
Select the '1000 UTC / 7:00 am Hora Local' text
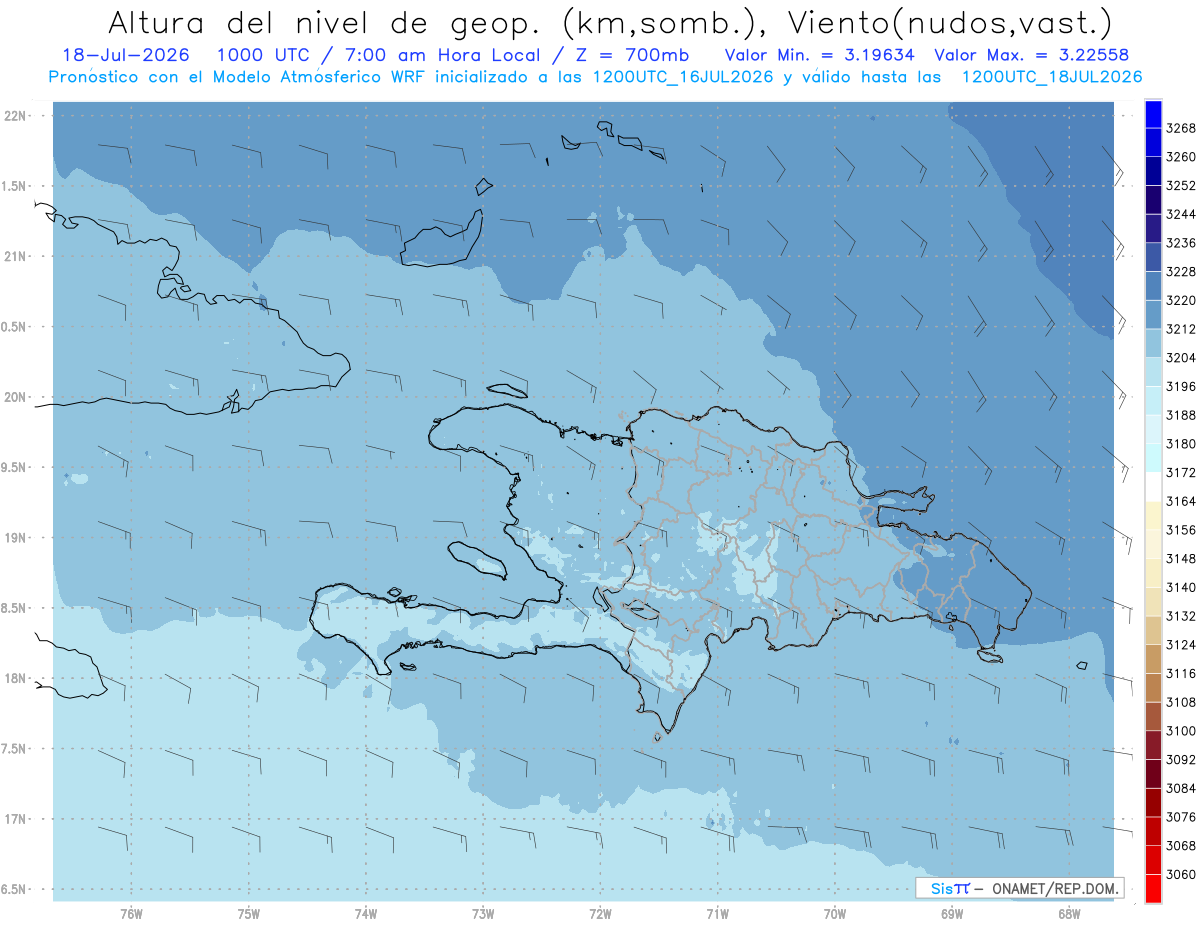[x=385, y=55]
